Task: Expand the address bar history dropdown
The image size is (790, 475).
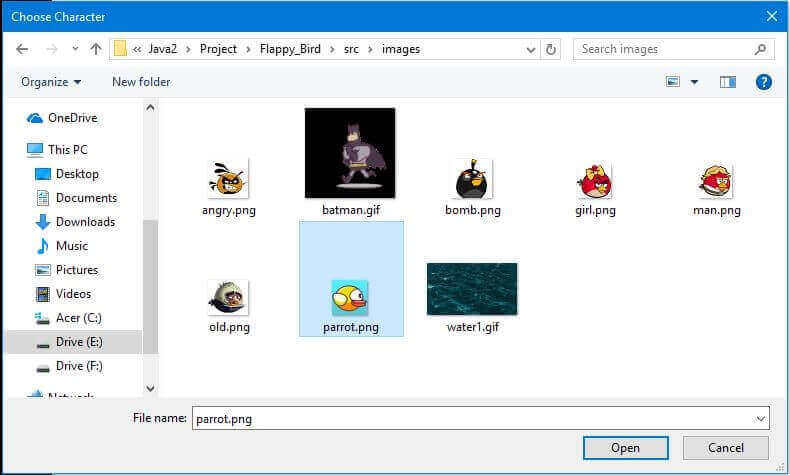Action: 530,49
